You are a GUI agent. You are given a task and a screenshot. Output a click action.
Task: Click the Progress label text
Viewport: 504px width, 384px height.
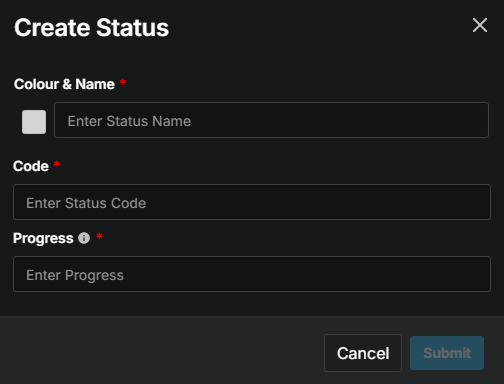point(43,238)
